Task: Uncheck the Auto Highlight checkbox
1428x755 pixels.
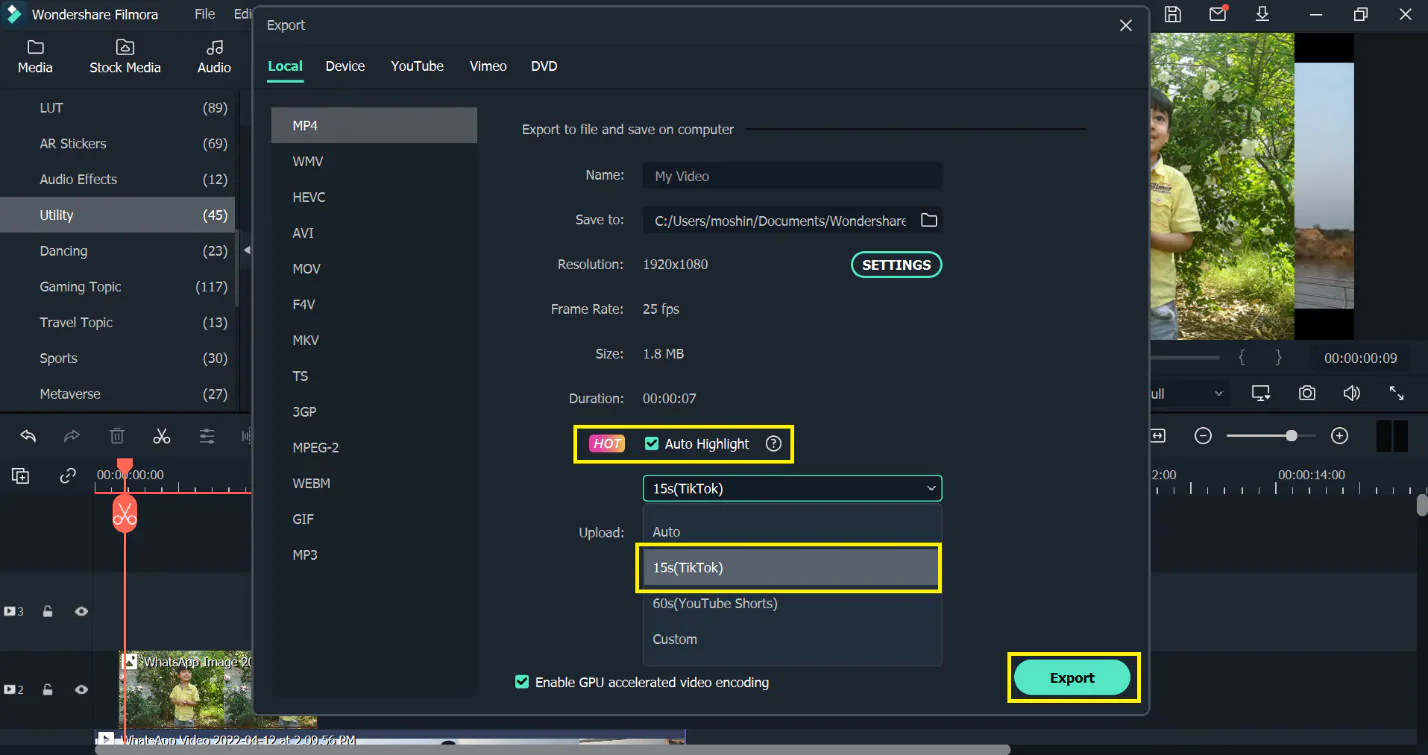Action: [x=652, y=444]
